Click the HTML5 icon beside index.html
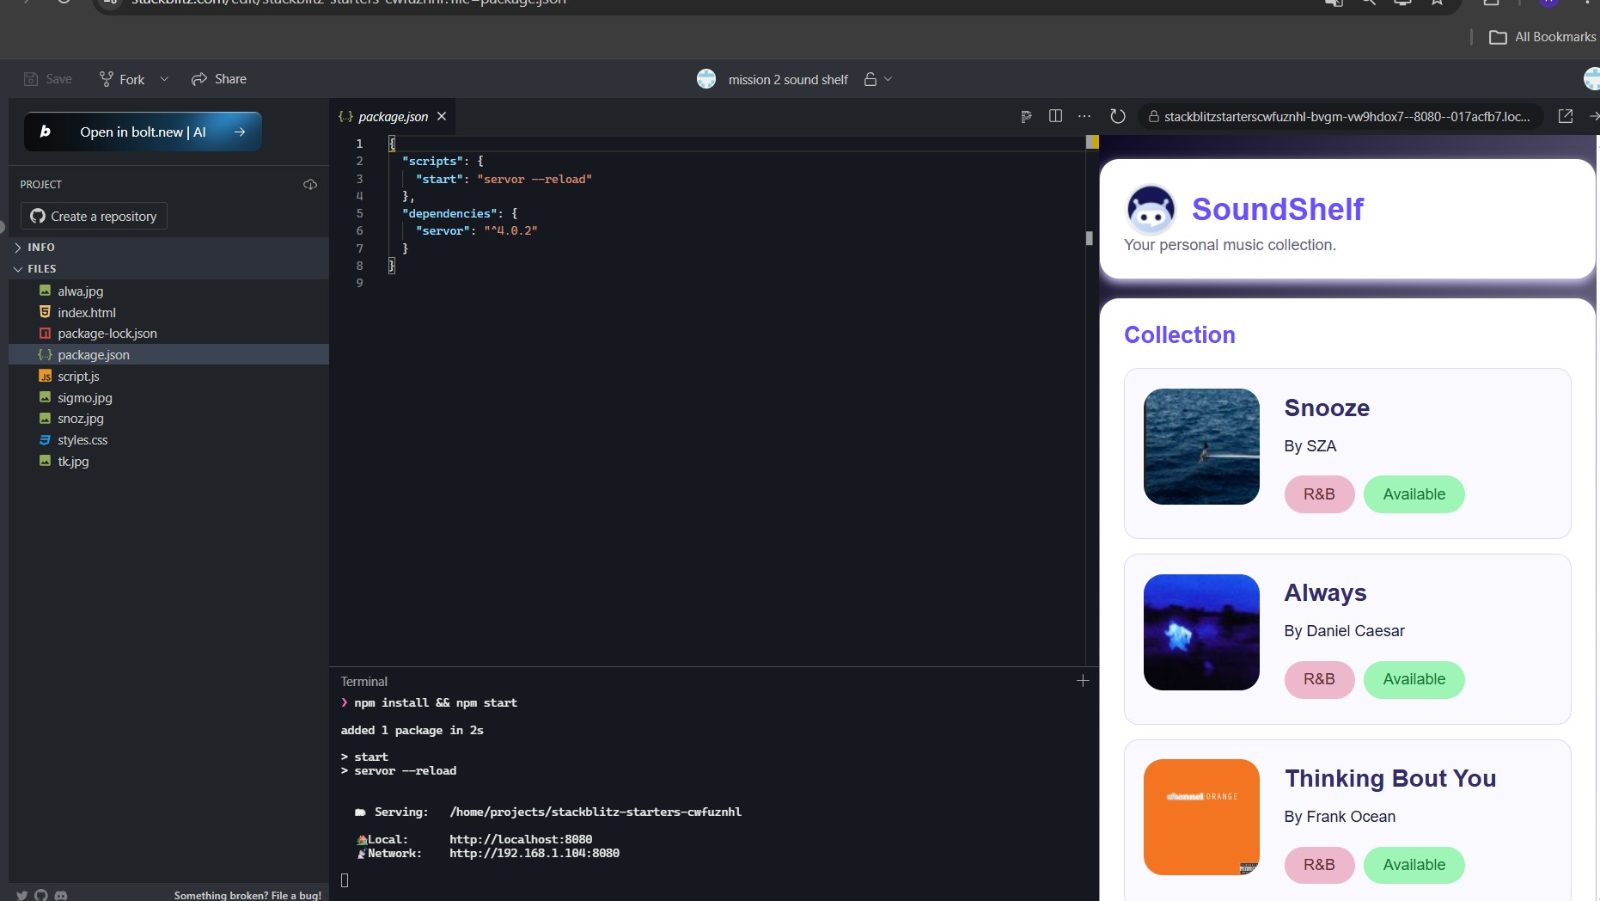The height and width of the screenshot is (901, 1600). pyautogui.click(x=45, y=312)
